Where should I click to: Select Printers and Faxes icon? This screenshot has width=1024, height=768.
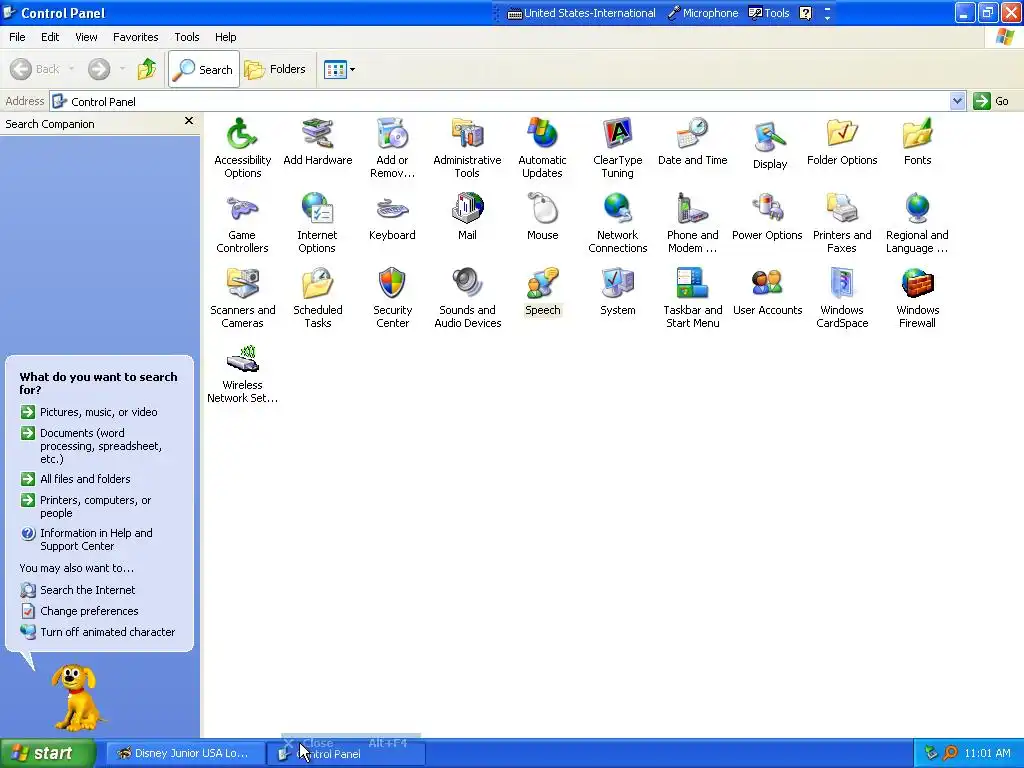click(x=842, y=222)
